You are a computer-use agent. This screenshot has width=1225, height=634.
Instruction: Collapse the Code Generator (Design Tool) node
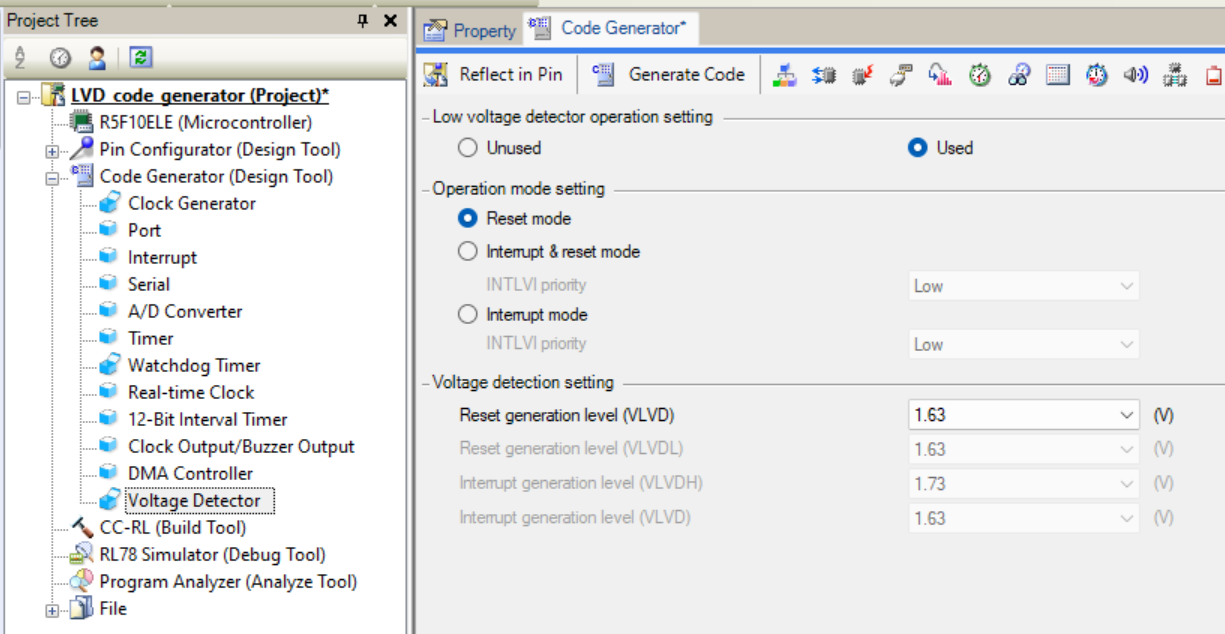[52, 178]
